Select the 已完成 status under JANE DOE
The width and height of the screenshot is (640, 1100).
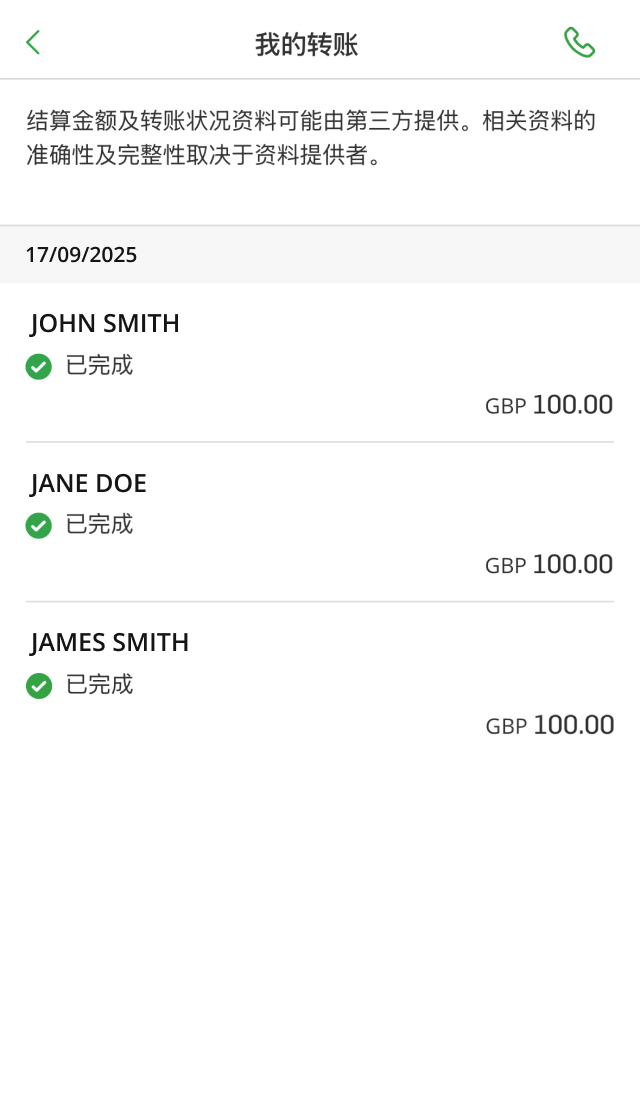pyautogui.click(x=99, y=525)
